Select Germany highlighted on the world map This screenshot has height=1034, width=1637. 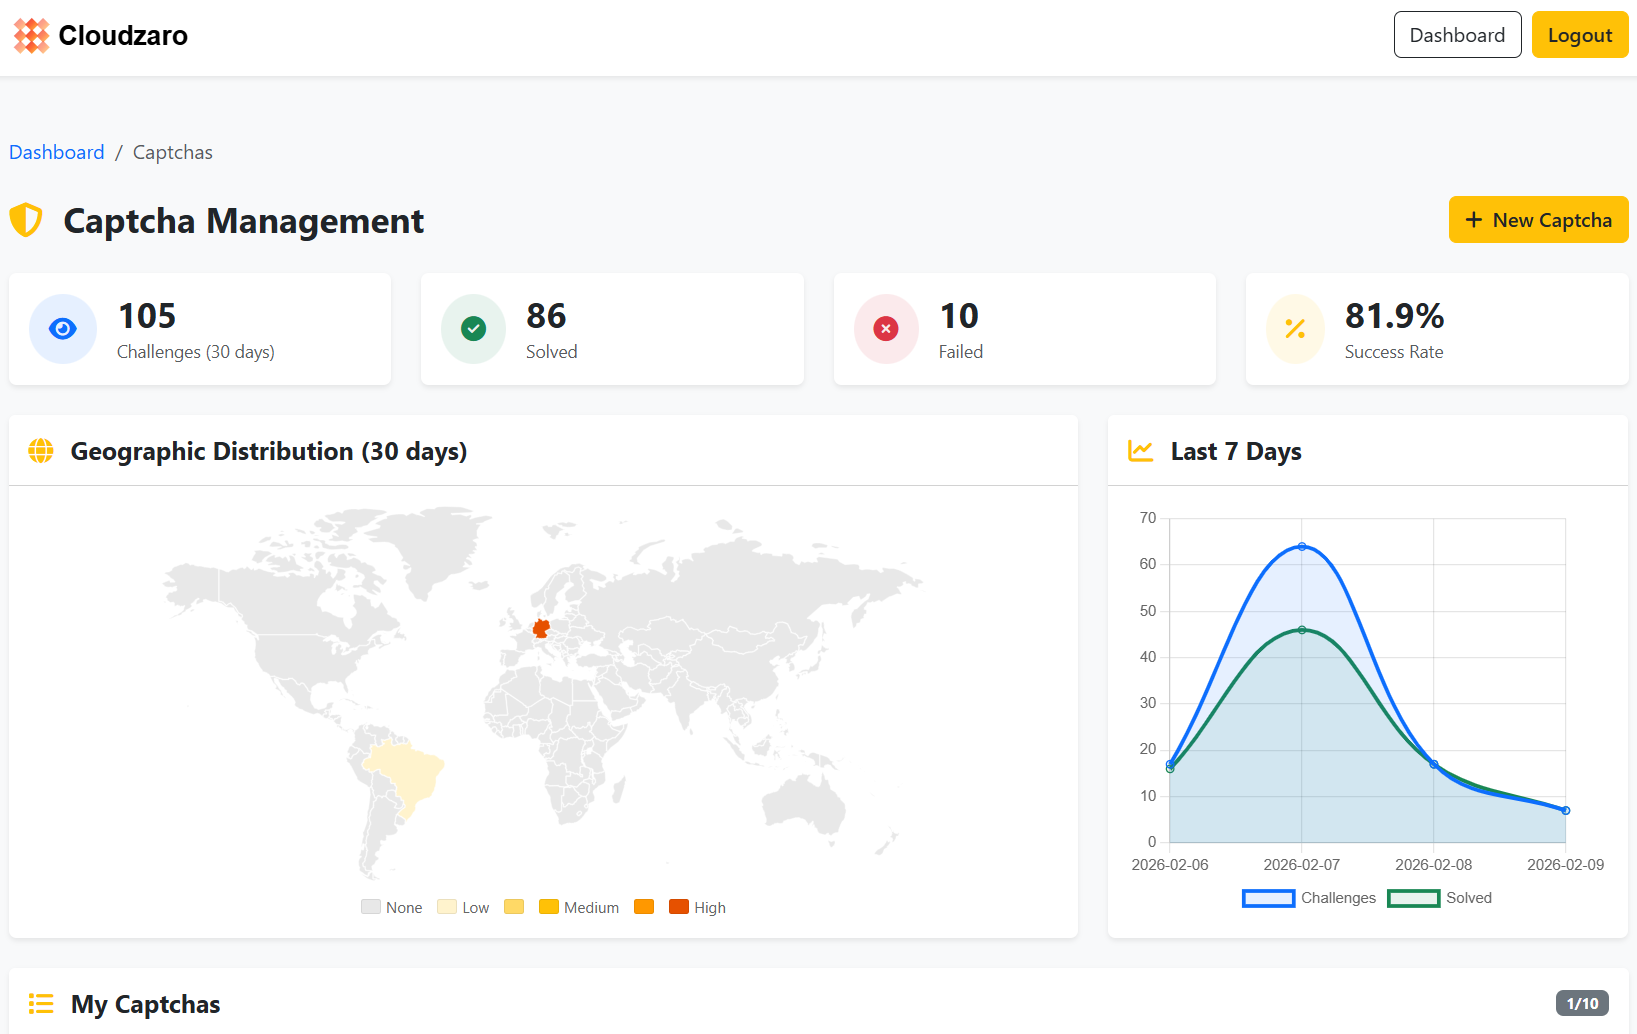click(x=541, y=628)
